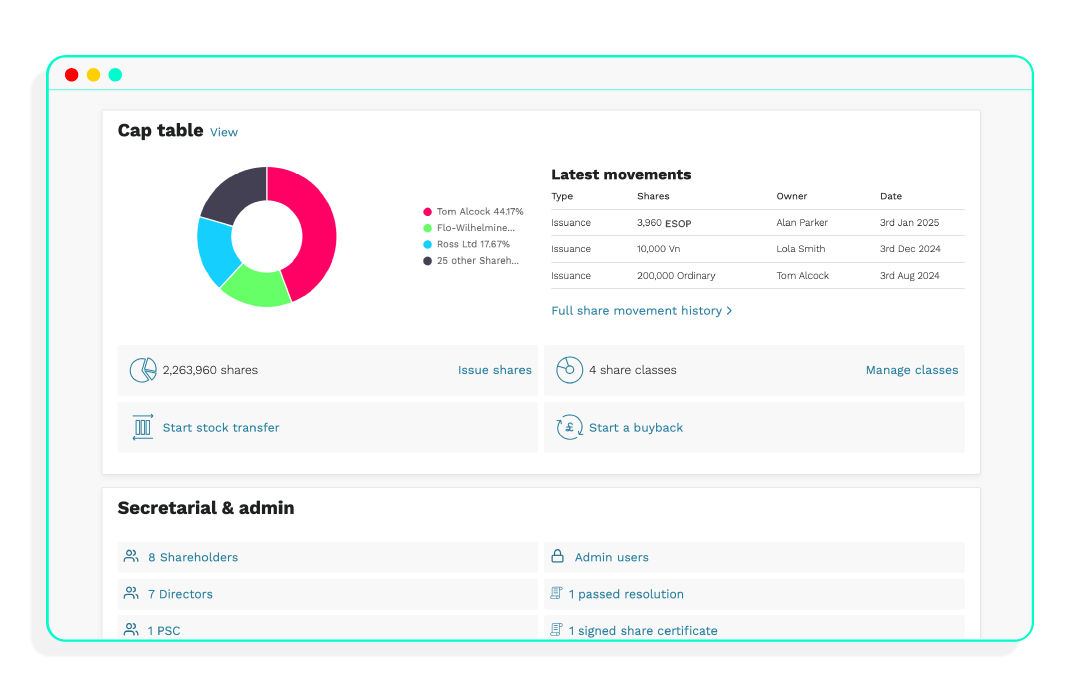Click the pink Tom Alcock donut segment
Viewport: 1080px width, 697px height.
point(315,231)
